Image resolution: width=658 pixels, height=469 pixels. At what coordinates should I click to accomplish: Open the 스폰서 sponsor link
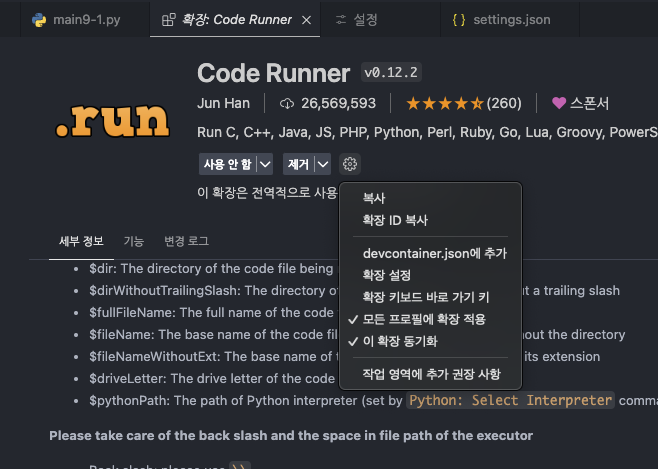589,103
